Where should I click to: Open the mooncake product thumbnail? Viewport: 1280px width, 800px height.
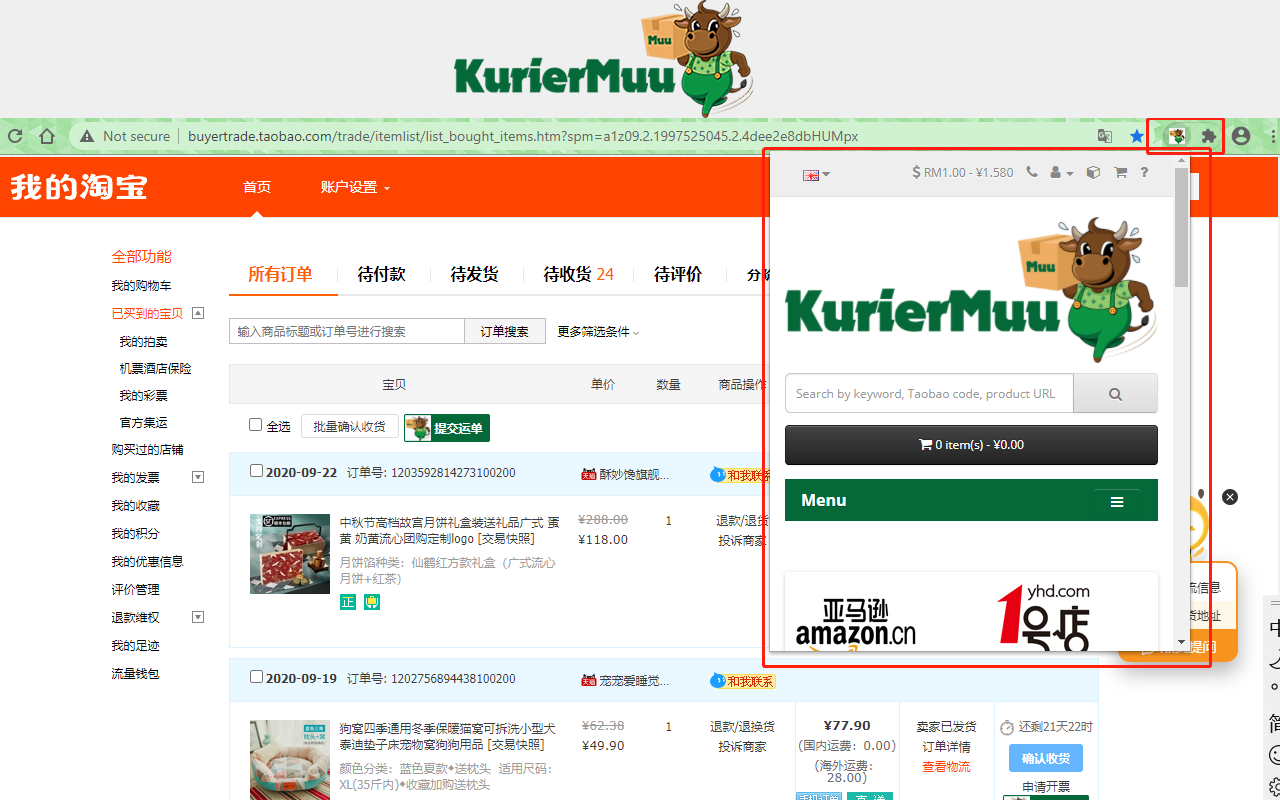[x=290, y=554]
